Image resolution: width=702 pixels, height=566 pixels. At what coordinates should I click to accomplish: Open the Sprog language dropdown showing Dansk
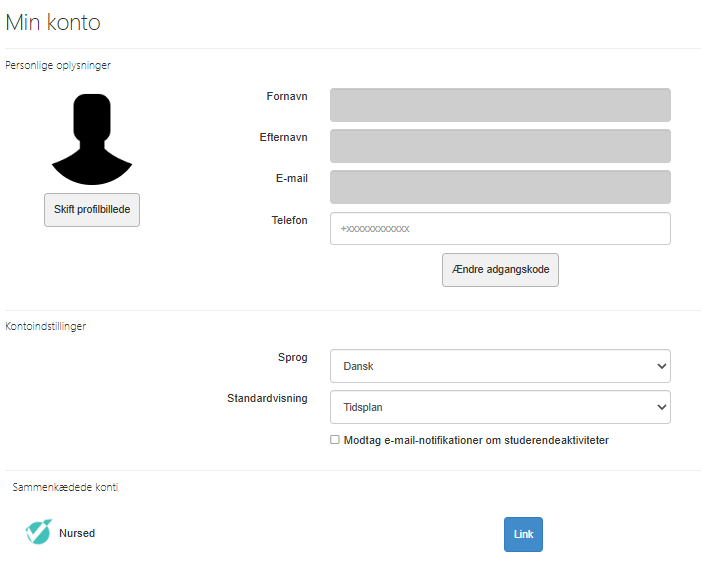click(x=500, y=366)
